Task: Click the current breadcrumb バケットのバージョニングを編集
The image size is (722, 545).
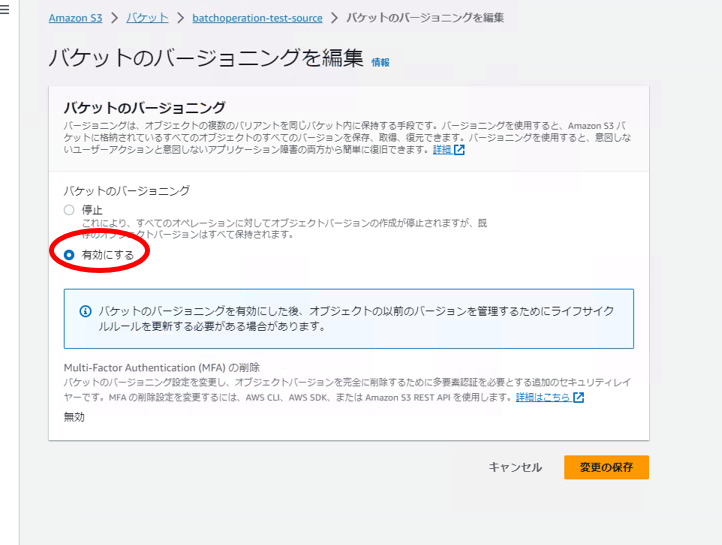Action: (425, 18)
